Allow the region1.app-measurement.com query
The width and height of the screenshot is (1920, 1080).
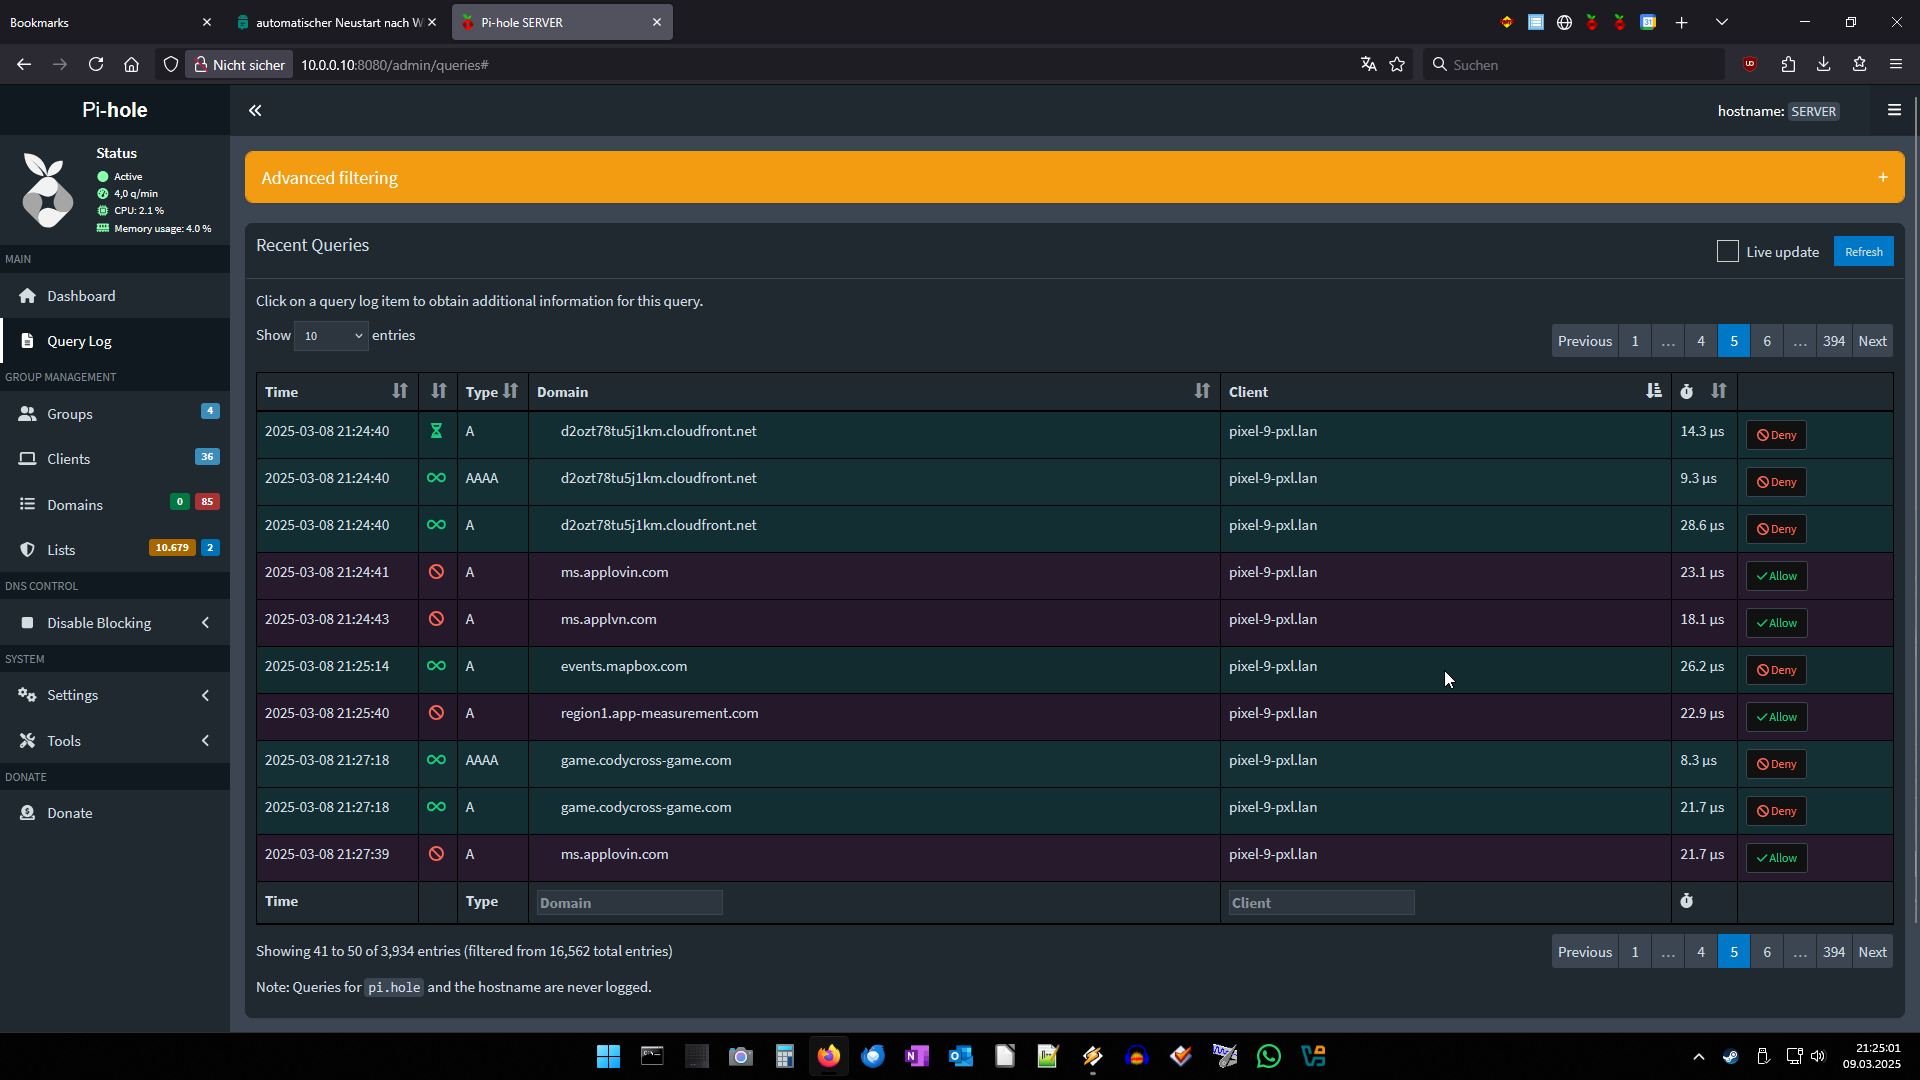(1776, 717)
